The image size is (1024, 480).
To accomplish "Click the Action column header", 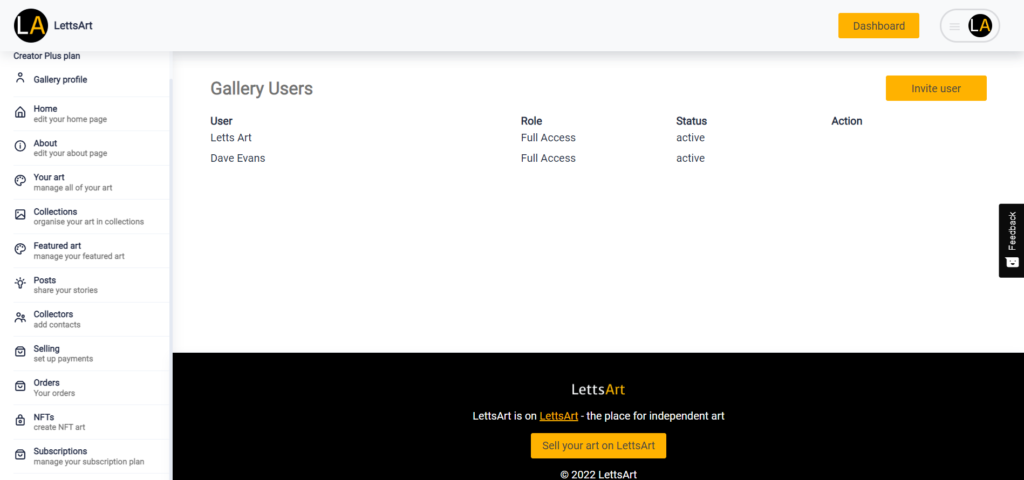I will click(847, 121).
